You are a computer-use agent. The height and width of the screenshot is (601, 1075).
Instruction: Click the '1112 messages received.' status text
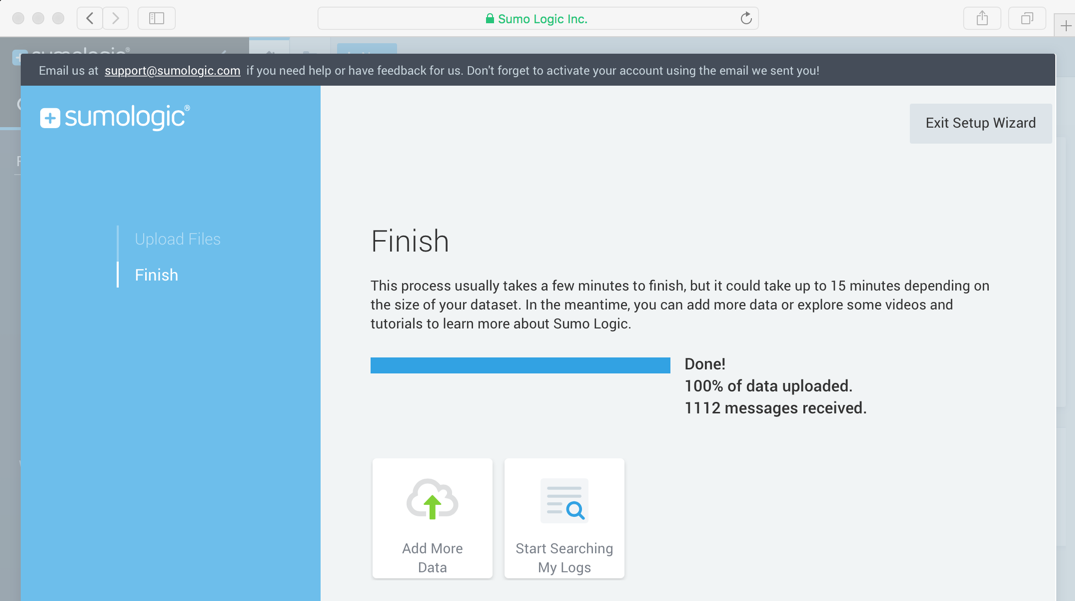click(775, 408)
